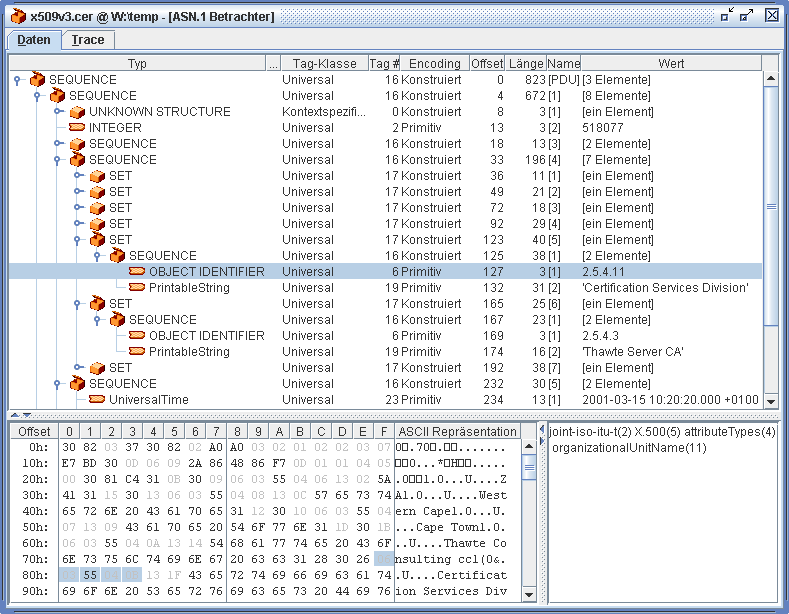Click the box icon of UNKNOWN STRUCTURE

tap(77, 112)
